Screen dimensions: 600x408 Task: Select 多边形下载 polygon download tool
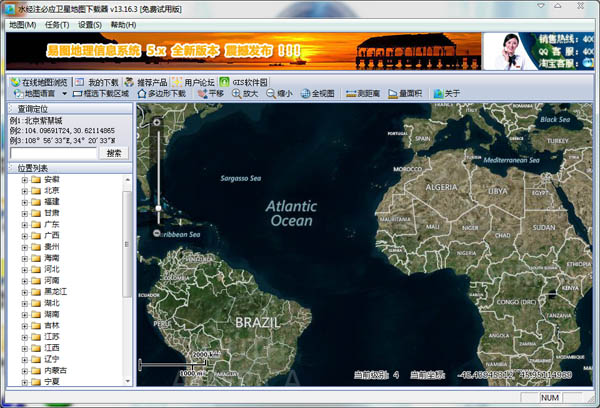161,94
